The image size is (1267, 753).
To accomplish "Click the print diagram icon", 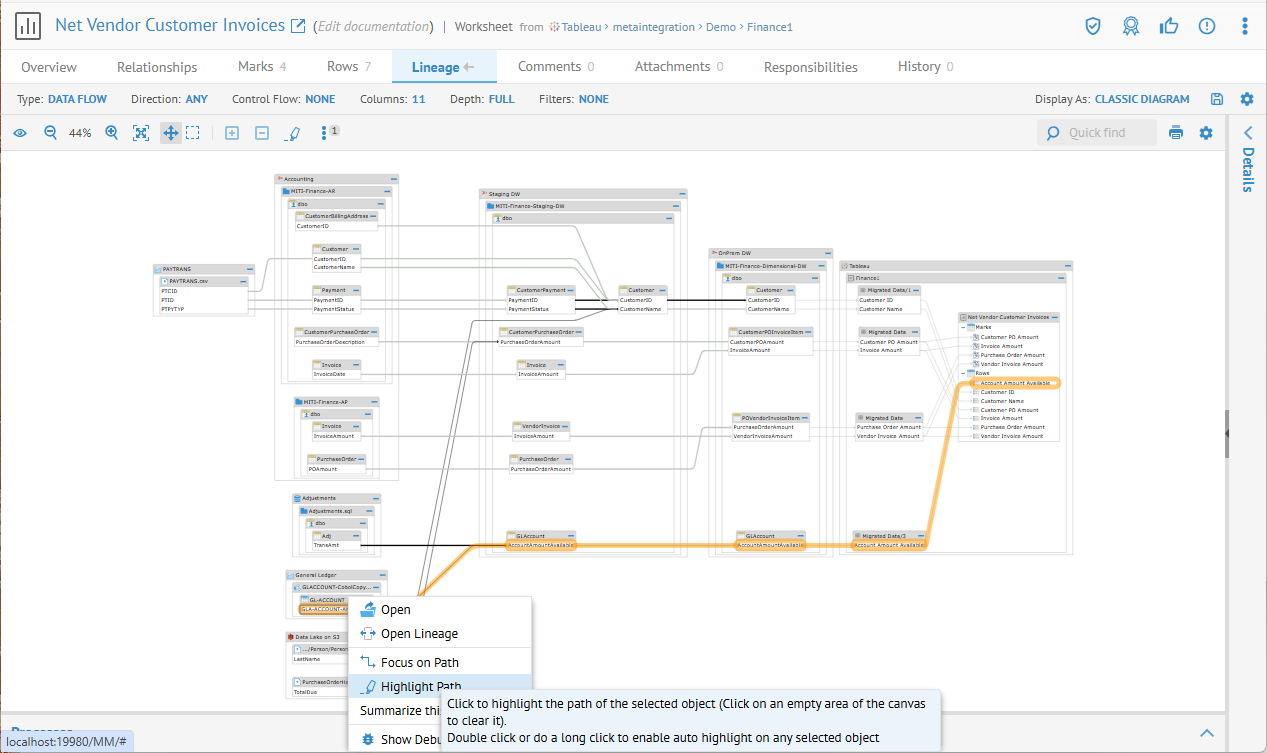I will [x=1176, y=133].
